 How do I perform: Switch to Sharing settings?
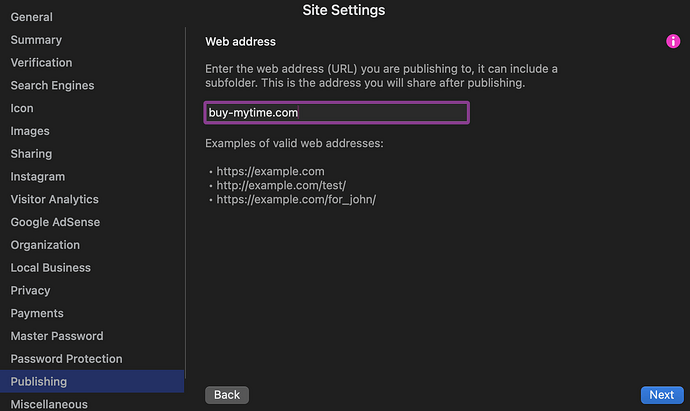tap(31, 154)
